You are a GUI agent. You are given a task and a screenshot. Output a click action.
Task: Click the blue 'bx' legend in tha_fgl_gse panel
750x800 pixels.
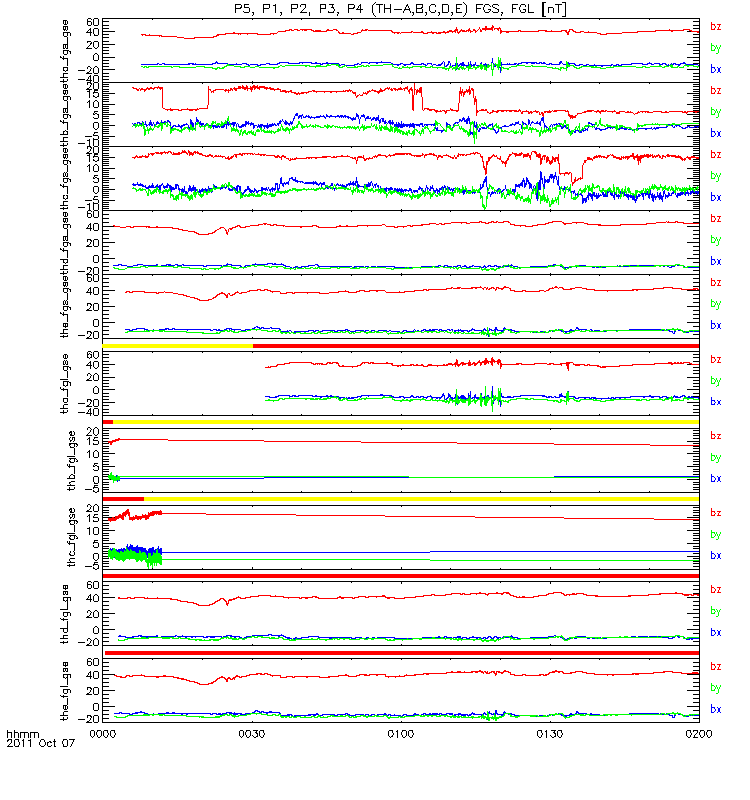coord(716,402)
